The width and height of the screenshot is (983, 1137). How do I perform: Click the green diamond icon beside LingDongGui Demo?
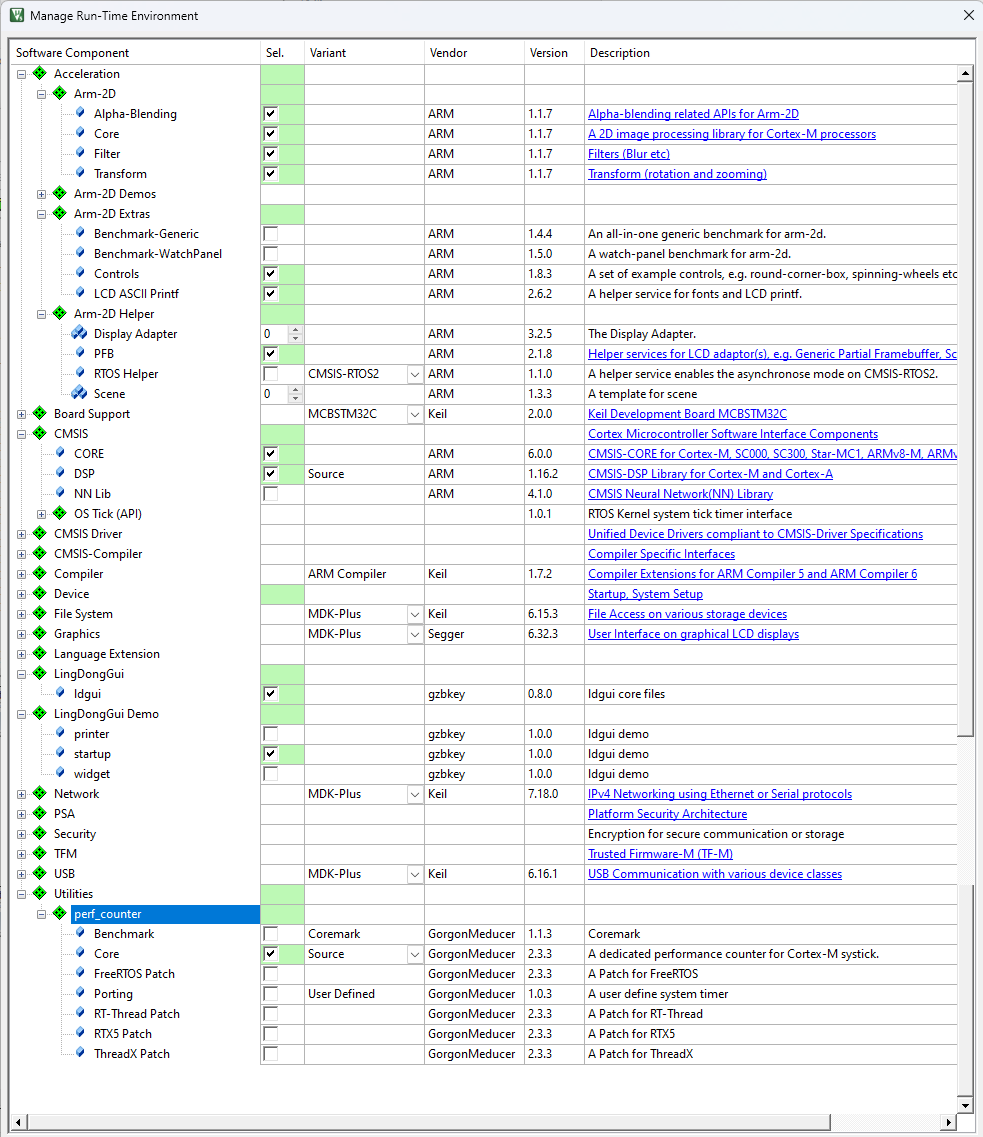[40, 714]
